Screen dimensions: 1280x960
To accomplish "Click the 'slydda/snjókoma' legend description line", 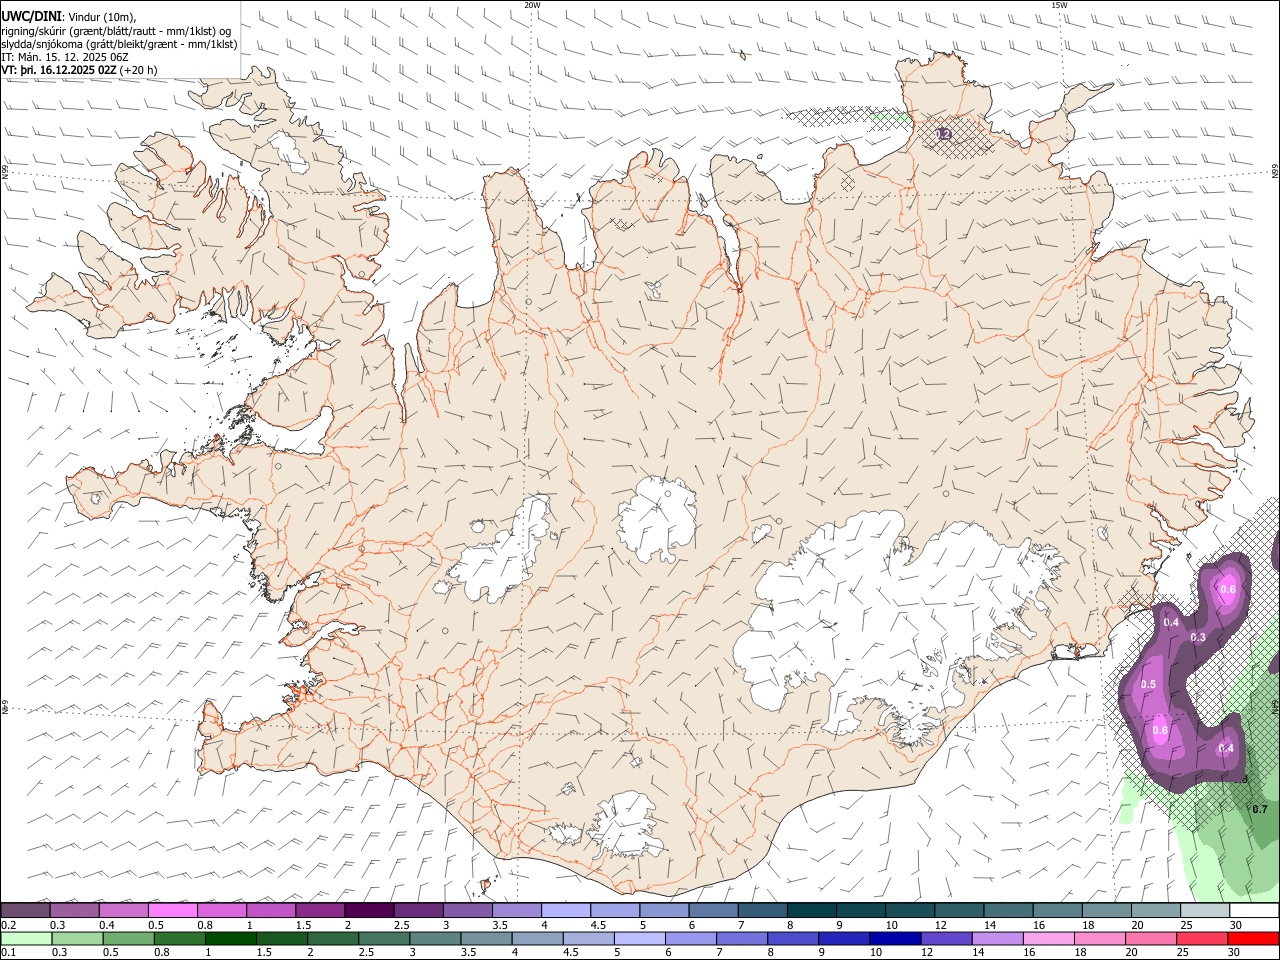I will pos(120,44).
